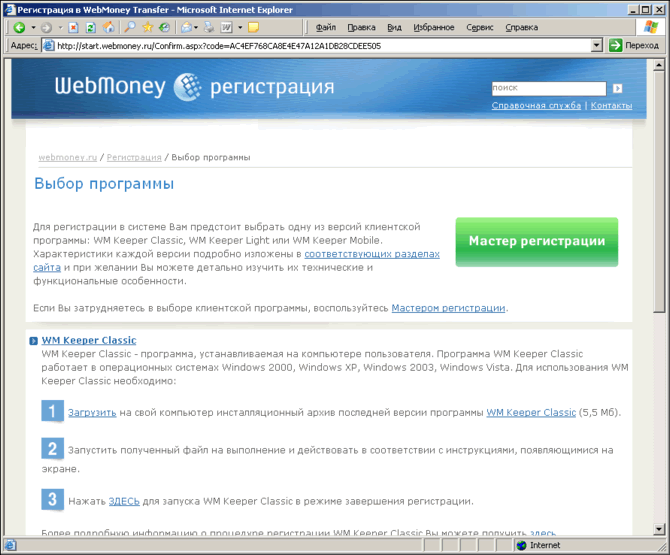670x555 pixels.
Task: Click the сайта link in the intro paragraph
Action: [x=47, y=267]
